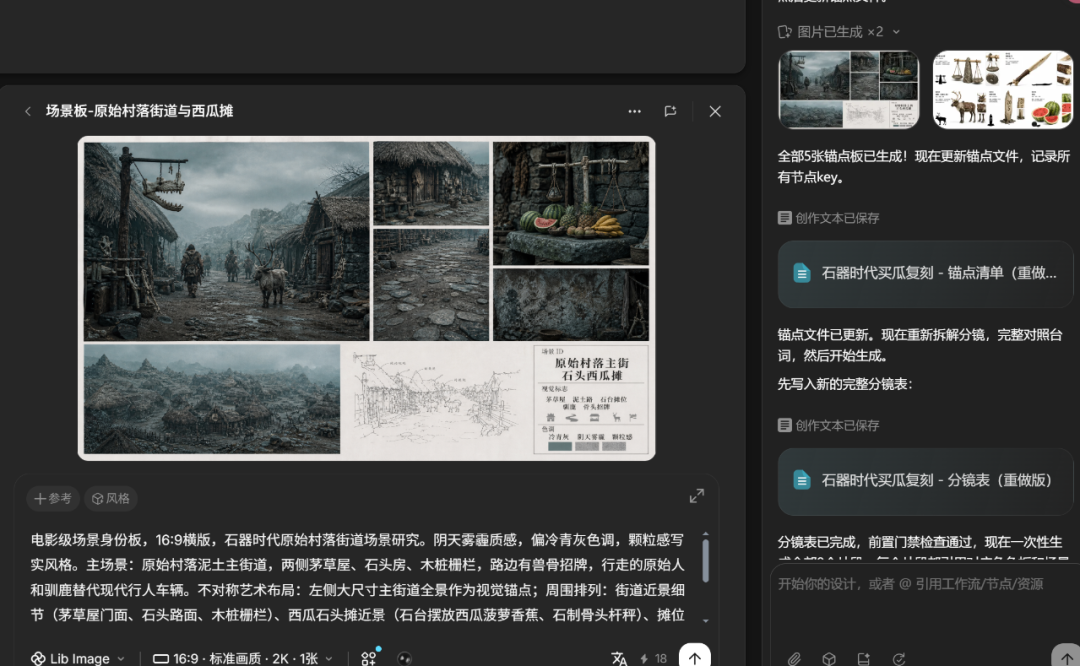Collapse the 图片已生成 ×2 section
The height and width of the screenshot is (666, 1080).
tap(896, 32)
